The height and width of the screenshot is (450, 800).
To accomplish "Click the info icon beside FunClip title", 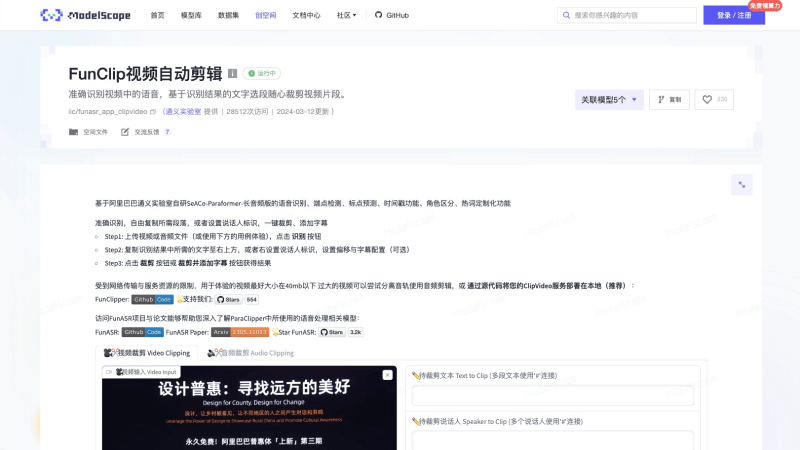I will (x=232, y=73).
